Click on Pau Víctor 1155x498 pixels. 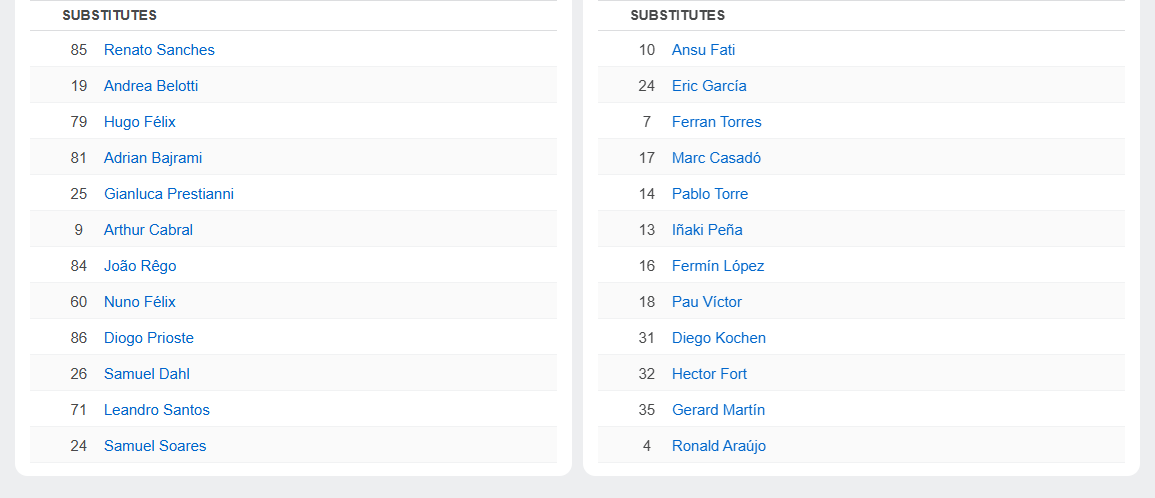pyautogui.click(x=707, y=302)
